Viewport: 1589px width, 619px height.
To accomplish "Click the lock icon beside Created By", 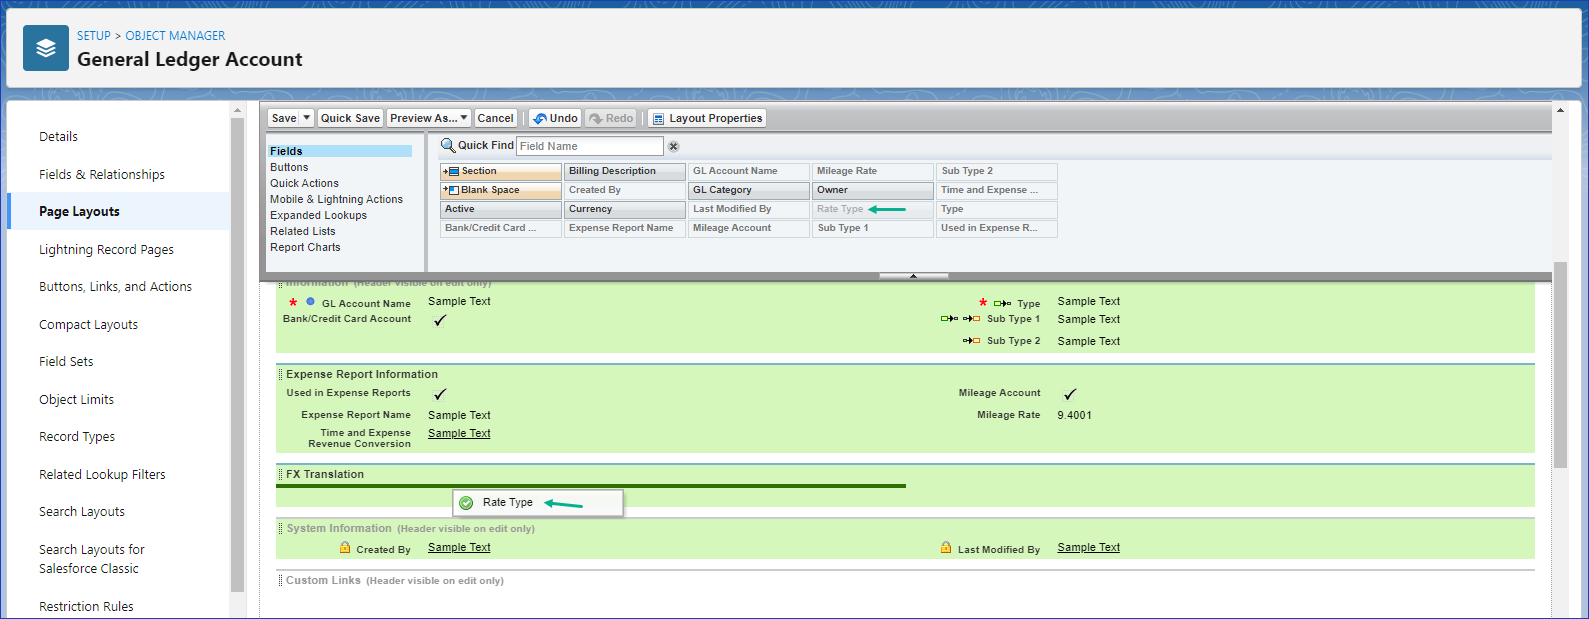I will click(345, 548).
